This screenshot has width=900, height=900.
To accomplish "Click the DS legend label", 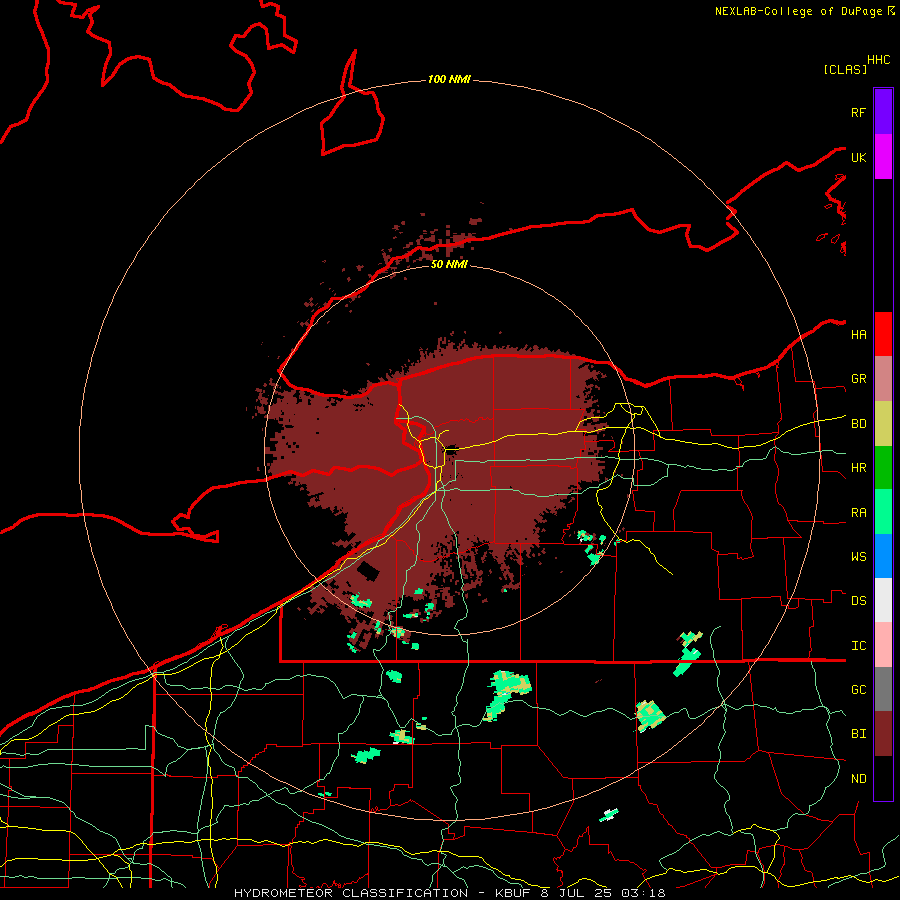I will pos(858,601).
